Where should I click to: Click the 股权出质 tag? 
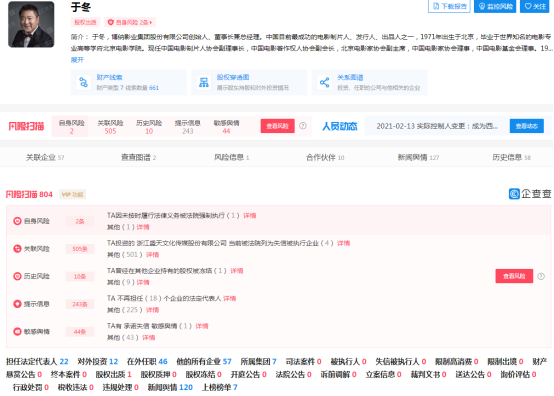pos(85,22)
